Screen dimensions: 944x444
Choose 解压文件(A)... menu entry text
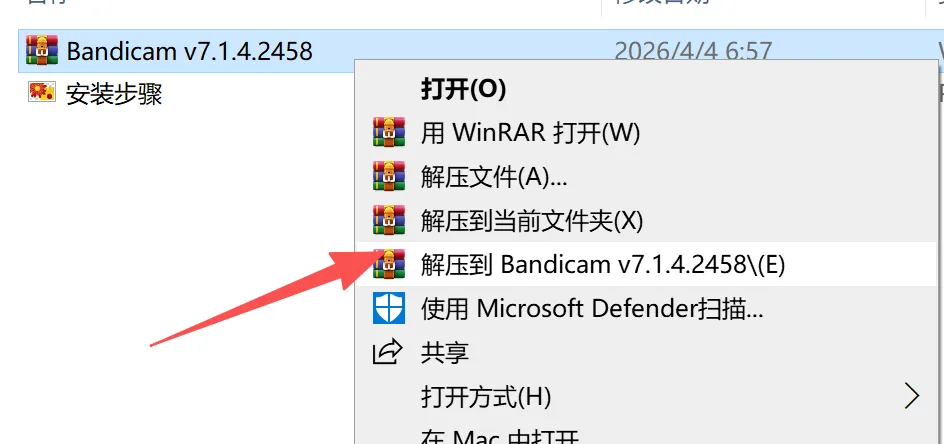[x=494, y=177]
